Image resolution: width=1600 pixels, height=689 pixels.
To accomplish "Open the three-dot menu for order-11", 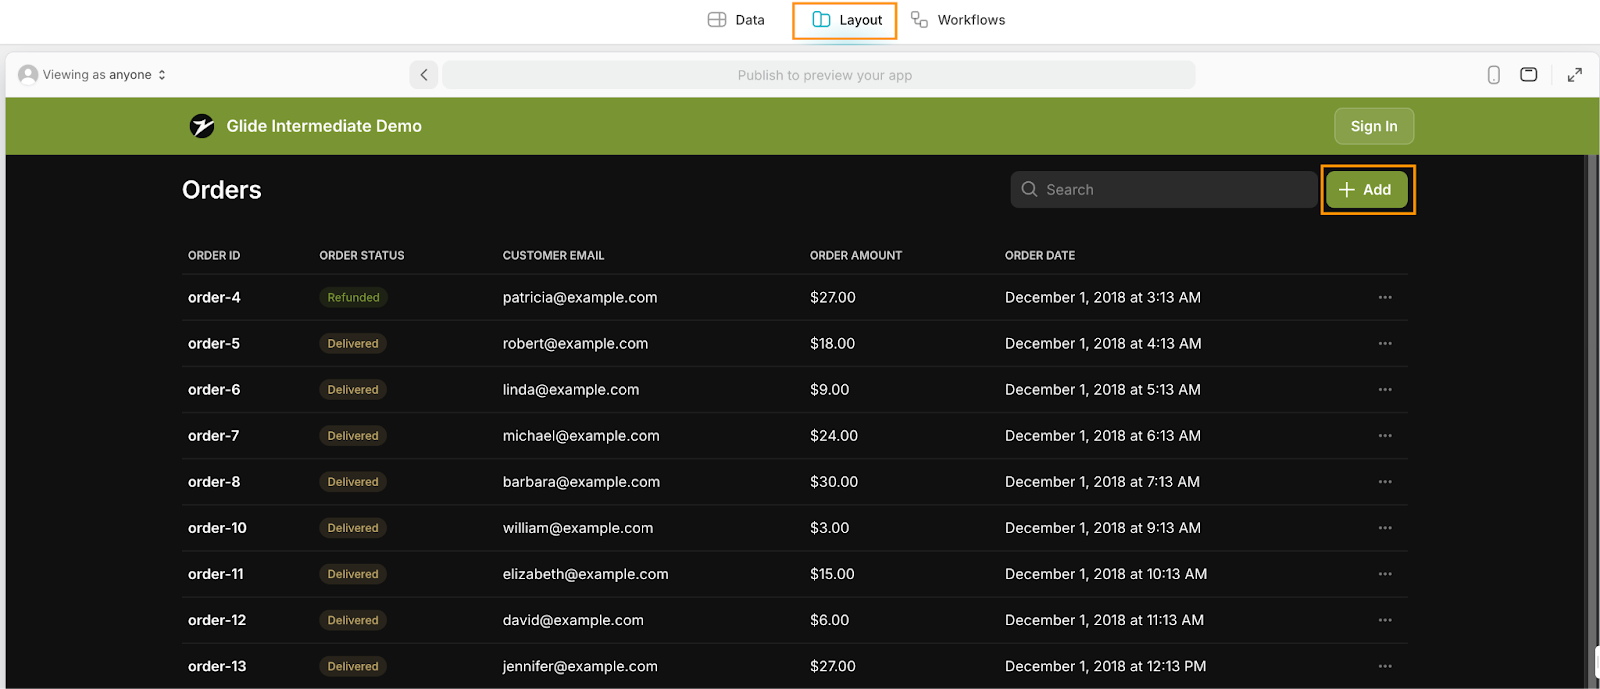I will tap(1385, 574).
